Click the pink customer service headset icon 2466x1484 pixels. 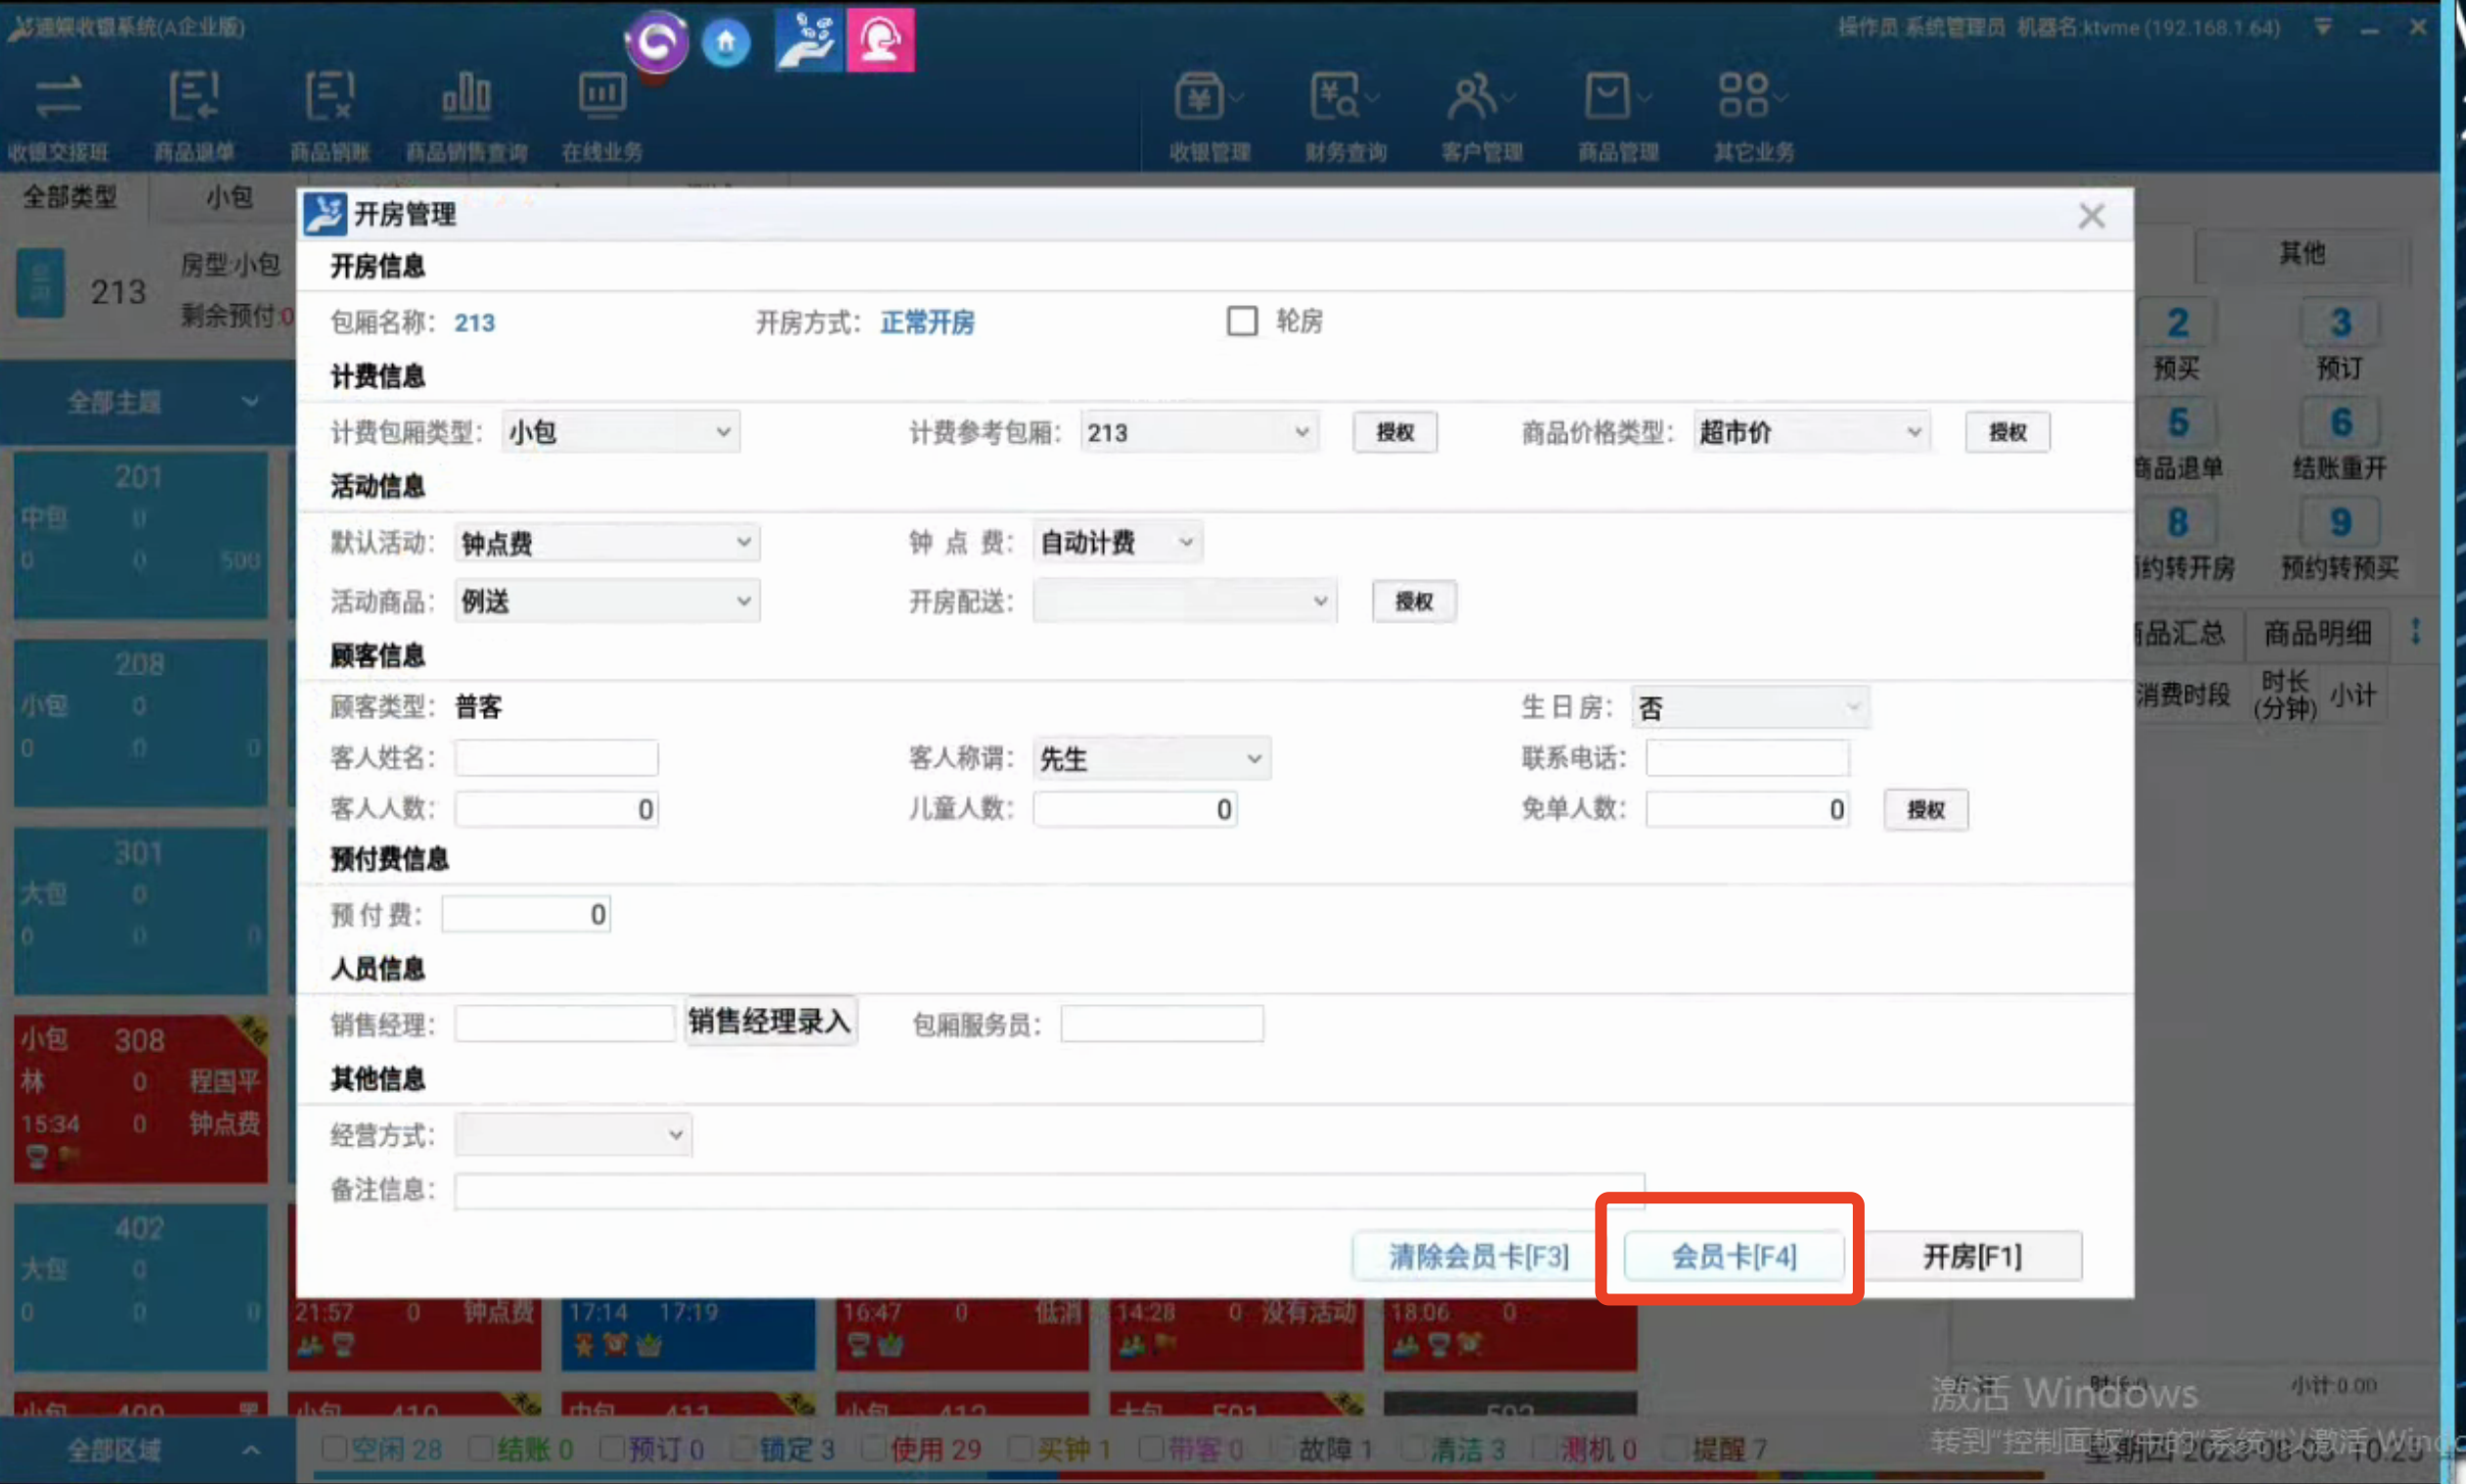(x=880, y=40)
